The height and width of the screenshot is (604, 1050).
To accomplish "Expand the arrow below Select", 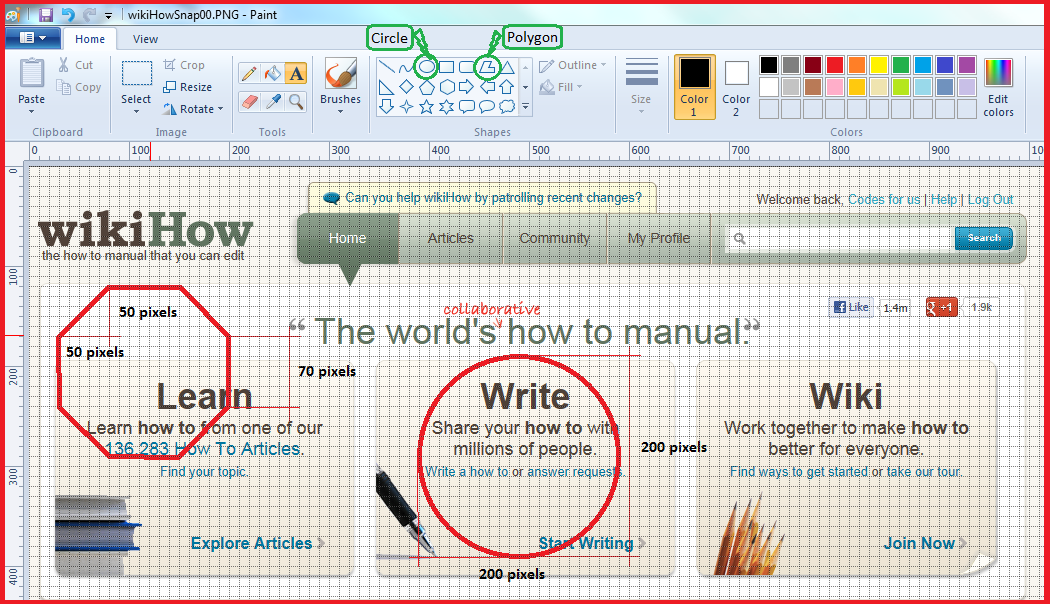I will [136, 111].
